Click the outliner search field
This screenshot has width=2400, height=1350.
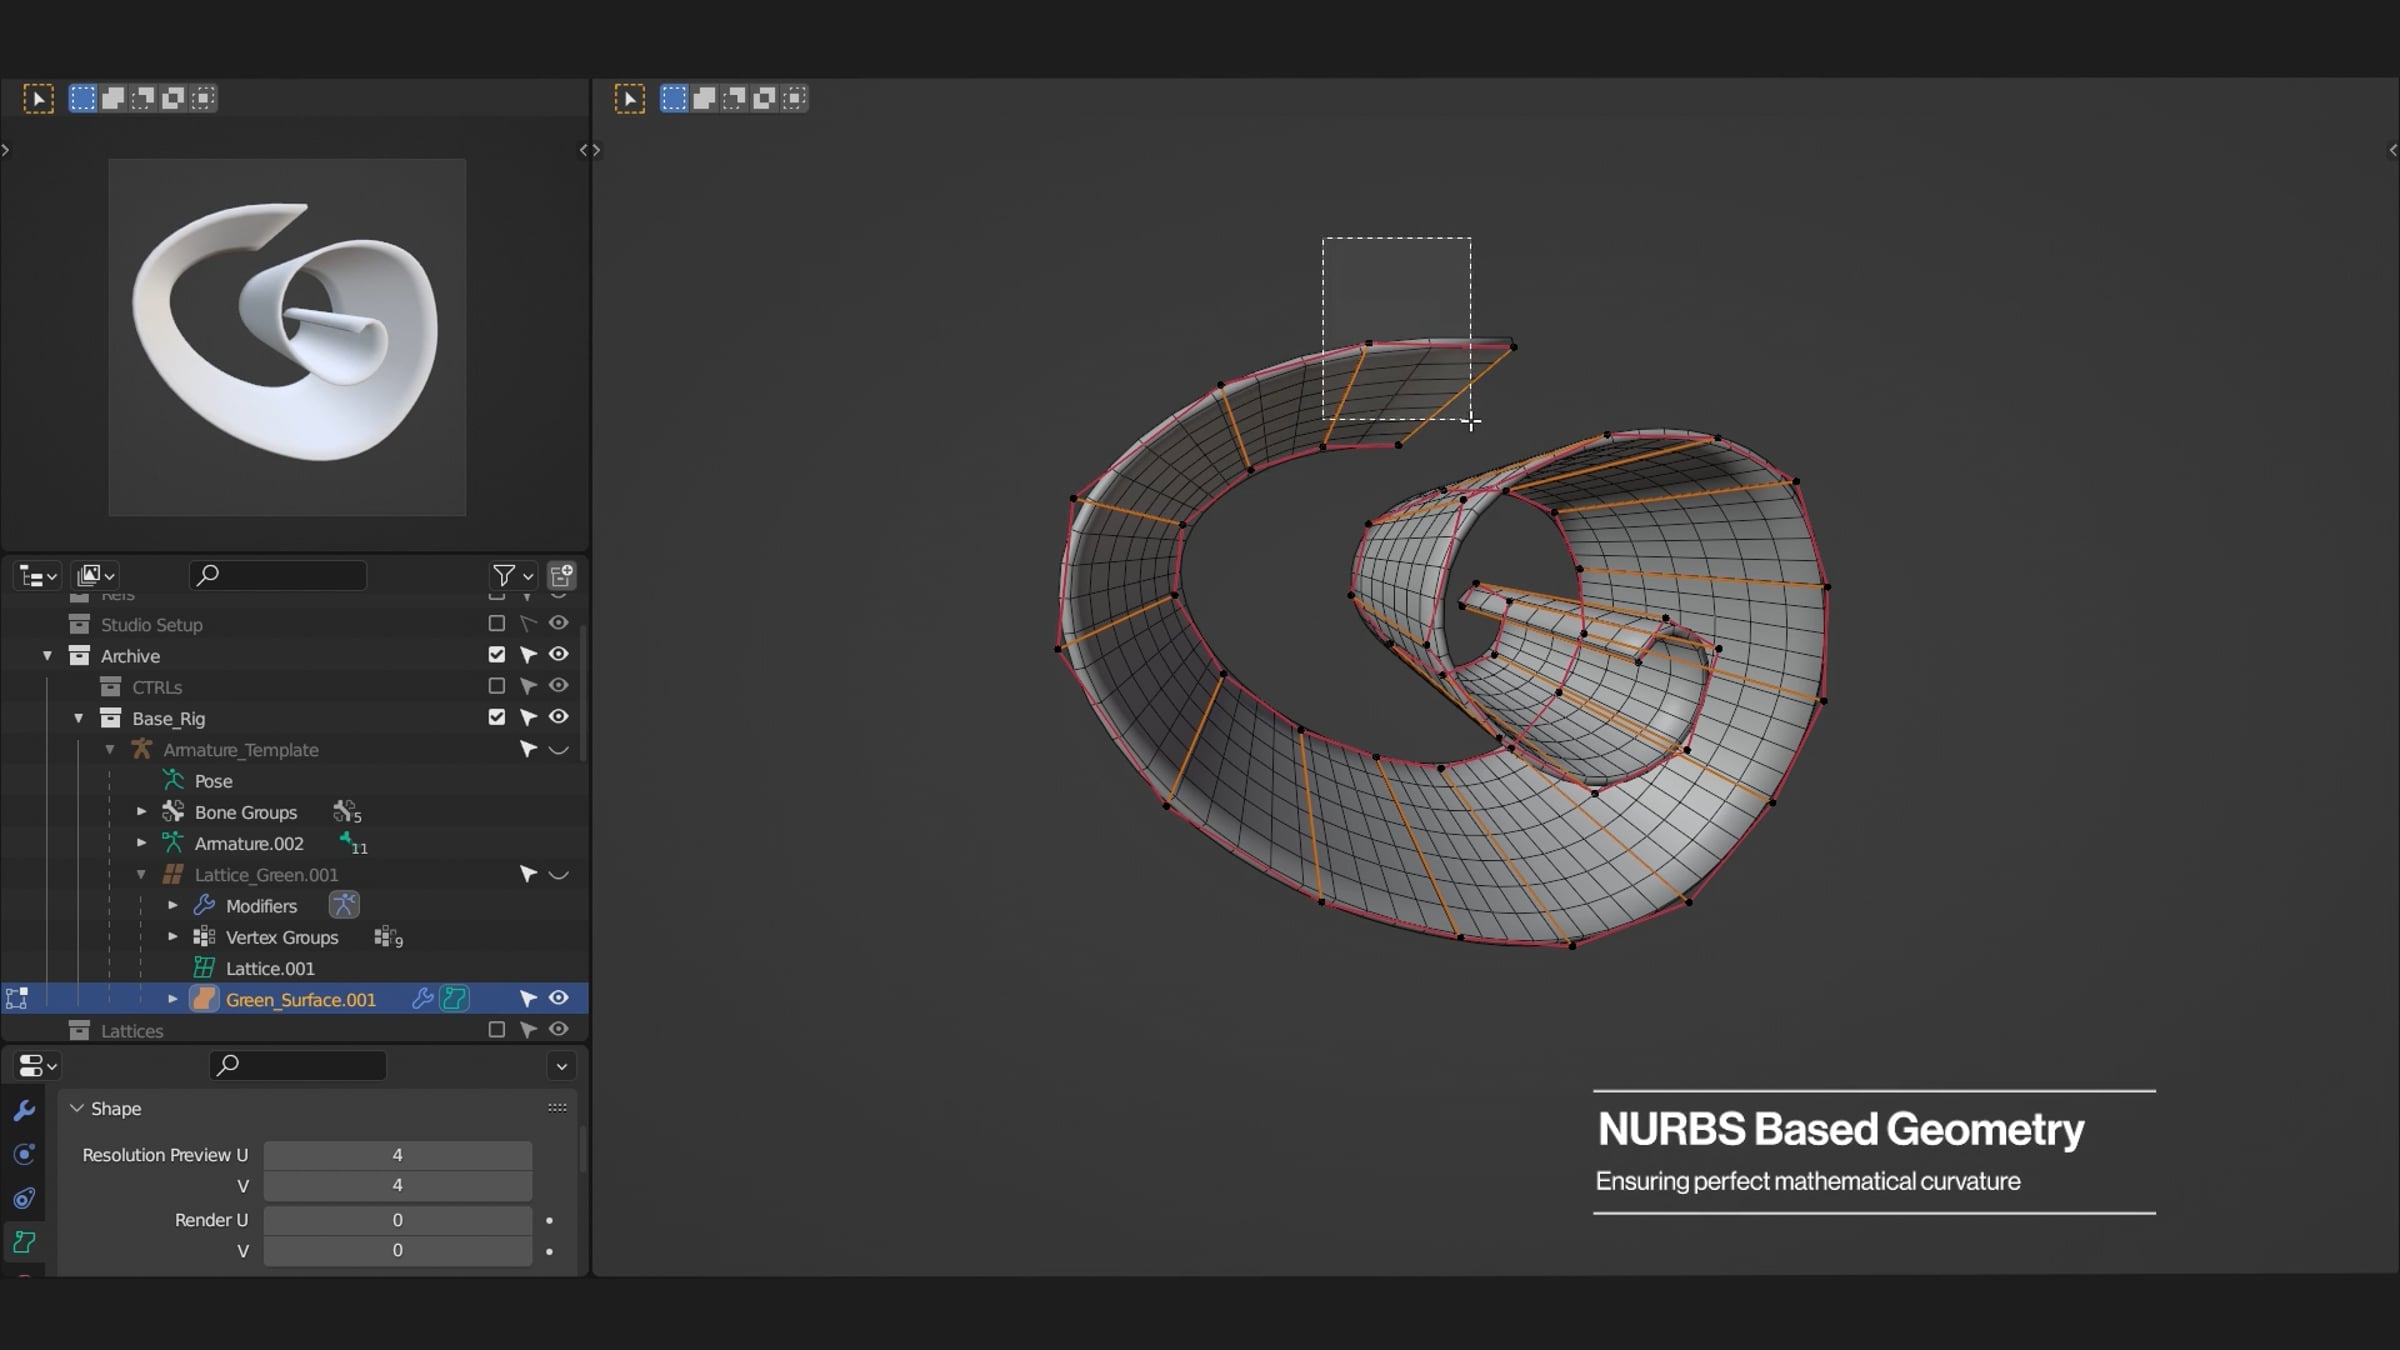(280, 575)
